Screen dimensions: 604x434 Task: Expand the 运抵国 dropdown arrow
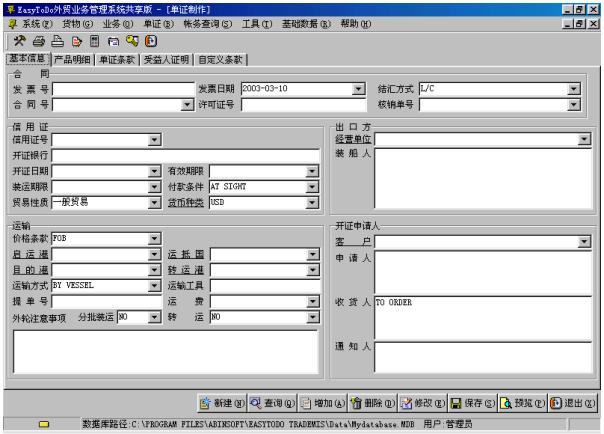coord(313,254)
